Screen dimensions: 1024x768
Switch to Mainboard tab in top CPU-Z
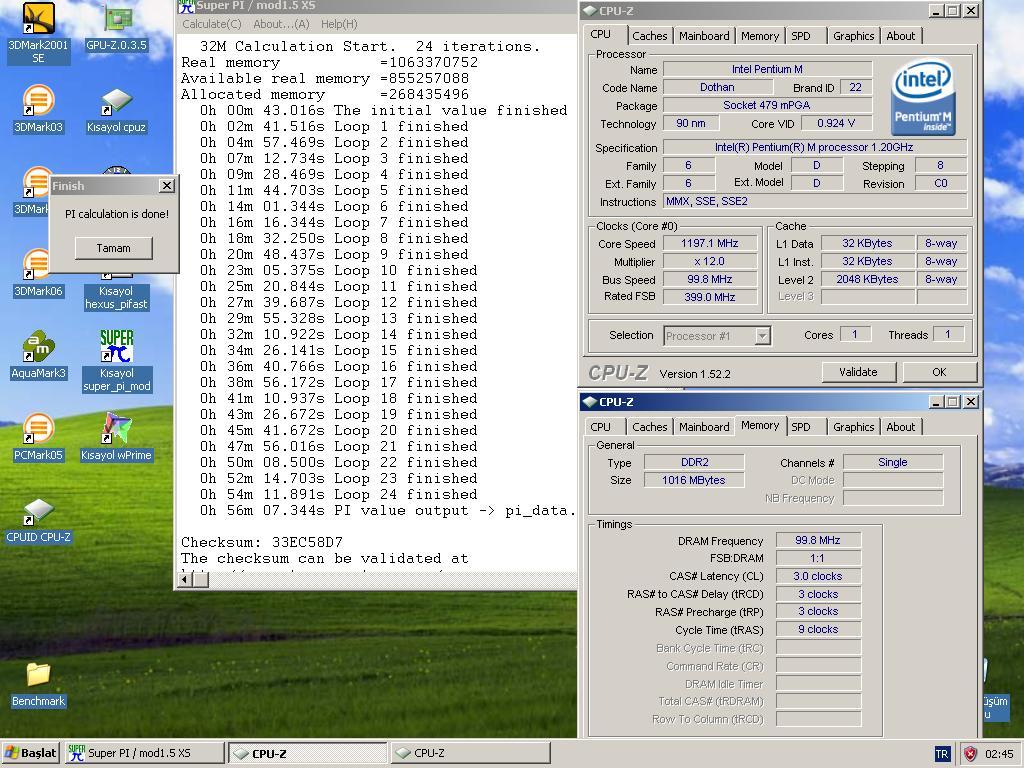click(x=704, y=36)
